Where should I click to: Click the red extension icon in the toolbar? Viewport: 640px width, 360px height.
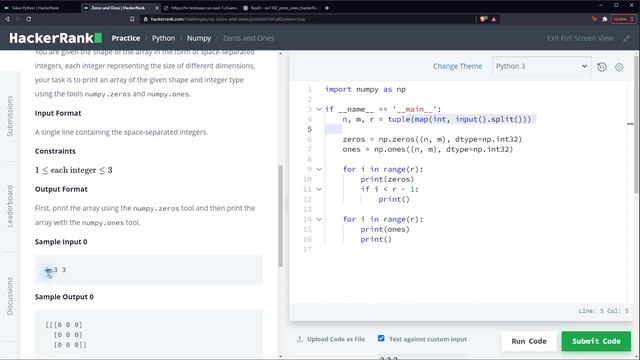594,19
